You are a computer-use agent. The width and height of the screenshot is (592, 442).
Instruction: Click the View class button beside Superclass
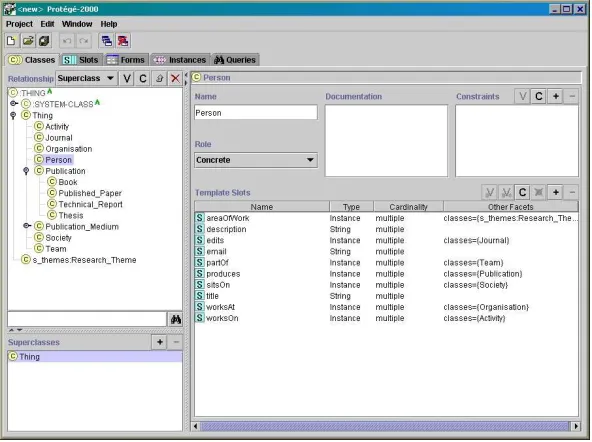[x=127, y=79]
